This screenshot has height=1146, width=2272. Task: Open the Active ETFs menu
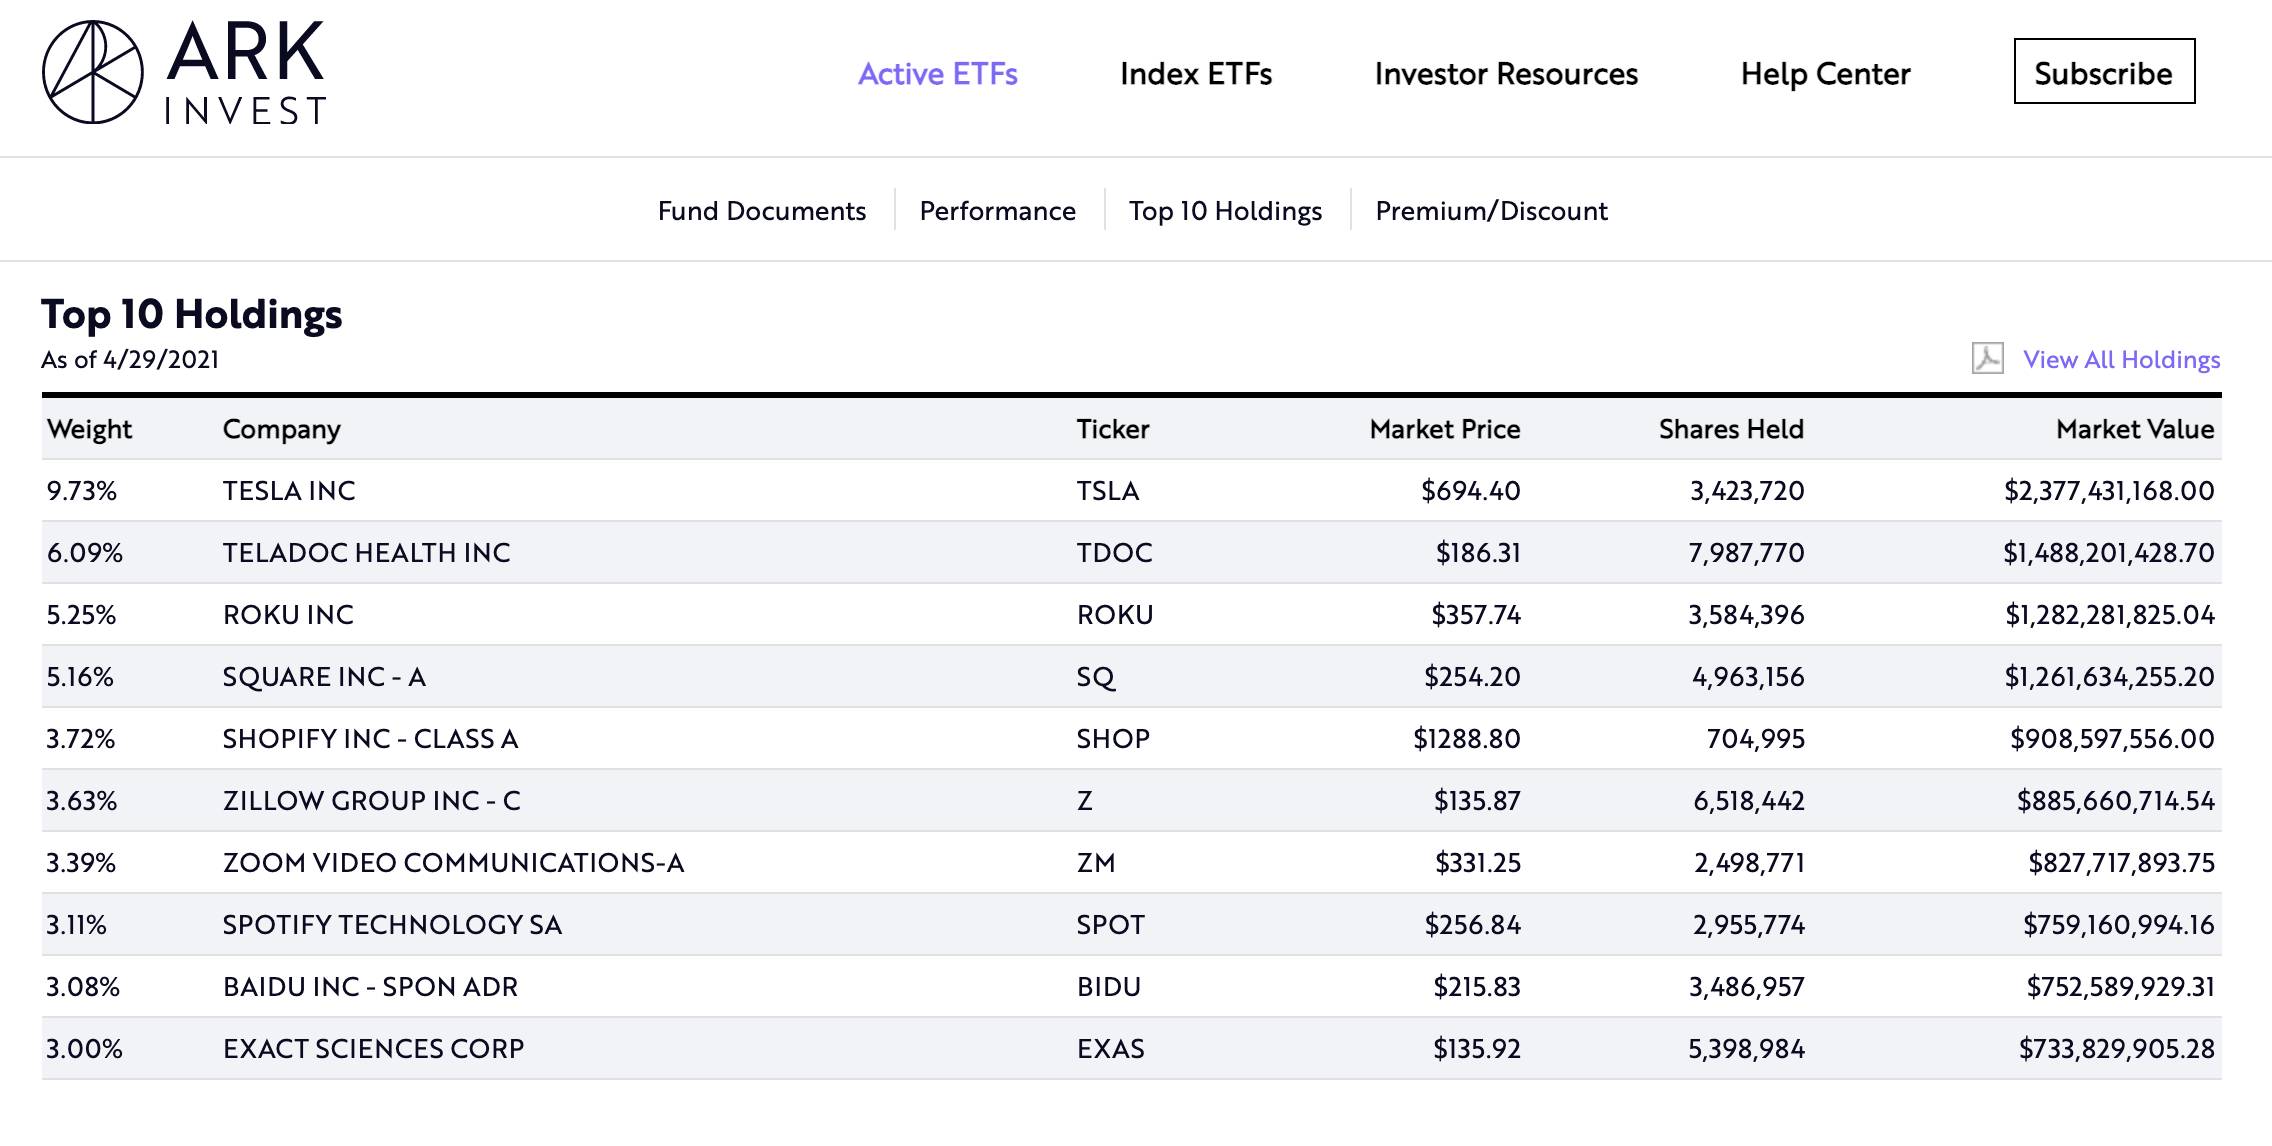pos(937,74)
